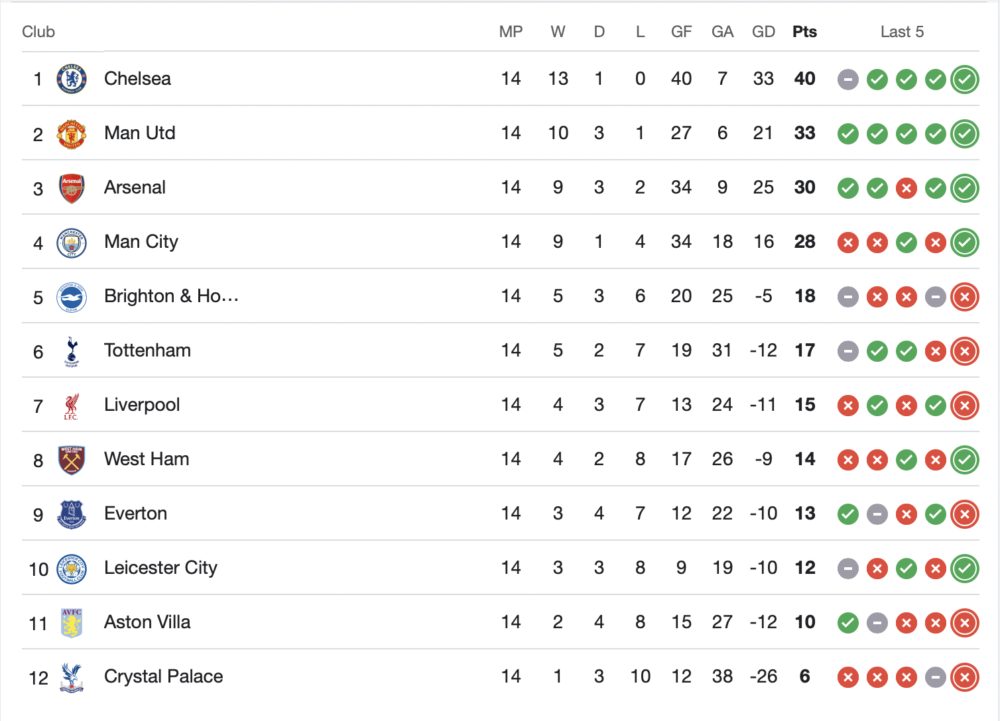Click the Tottenham cockerel crest
1000x721 pixels.
(71, 351)
